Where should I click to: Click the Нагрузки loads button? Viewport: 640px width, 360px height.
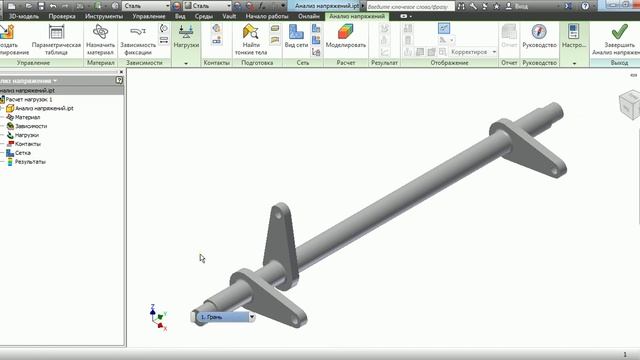click(186, 37)
